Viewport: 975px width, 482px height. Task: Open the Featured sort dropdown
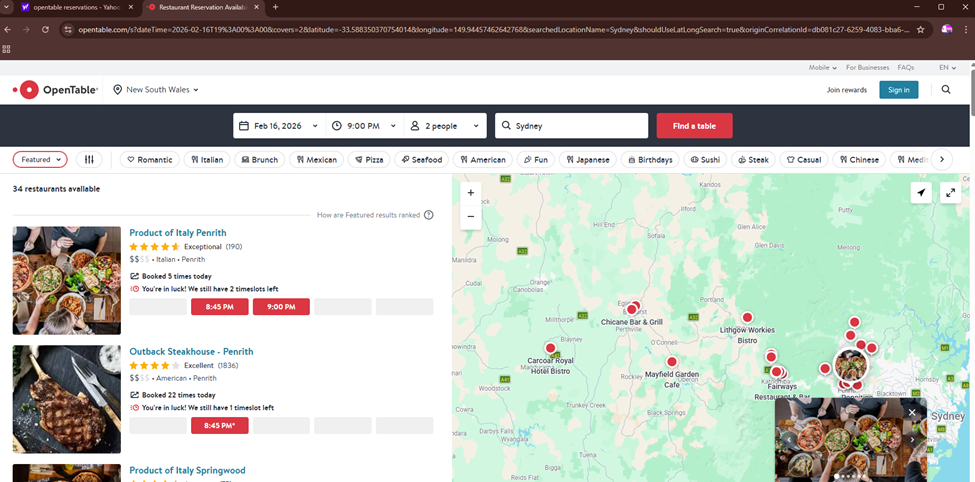point(40,160)
